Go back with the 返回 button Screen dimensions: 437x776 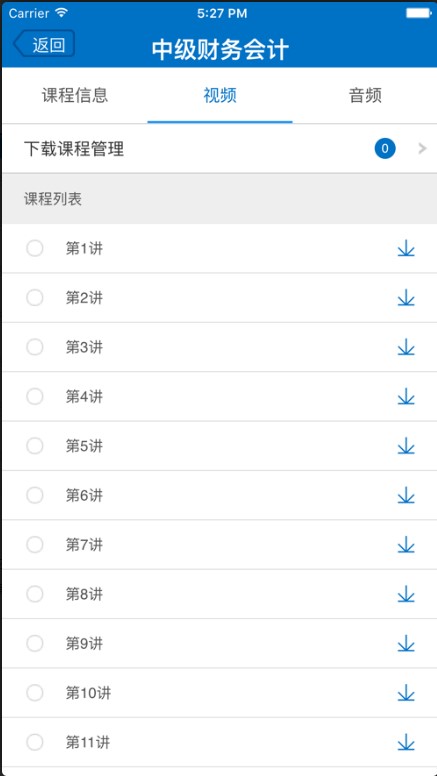pyautogui.click(x=44, y=44)
